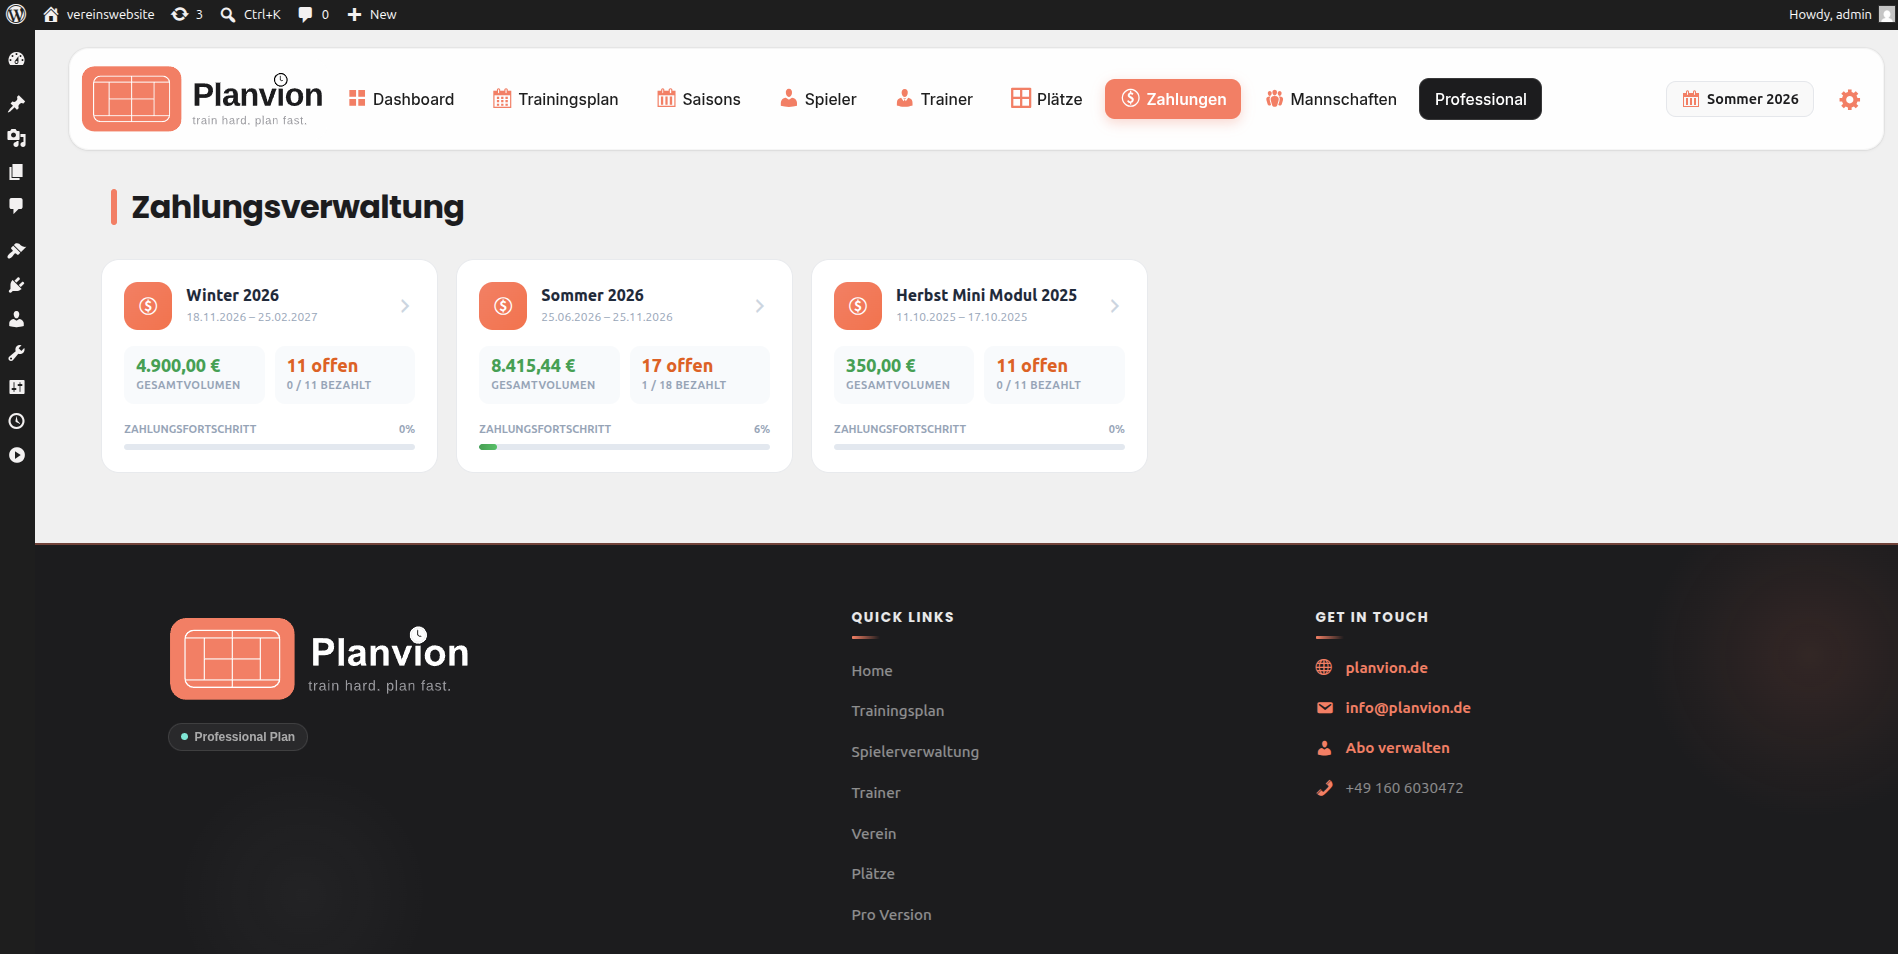Image resolution: width=1898 pixels, height=954 pixels.
Task: Click the Zahlungsverwaltung page heading
Action: tap(298, 207)
